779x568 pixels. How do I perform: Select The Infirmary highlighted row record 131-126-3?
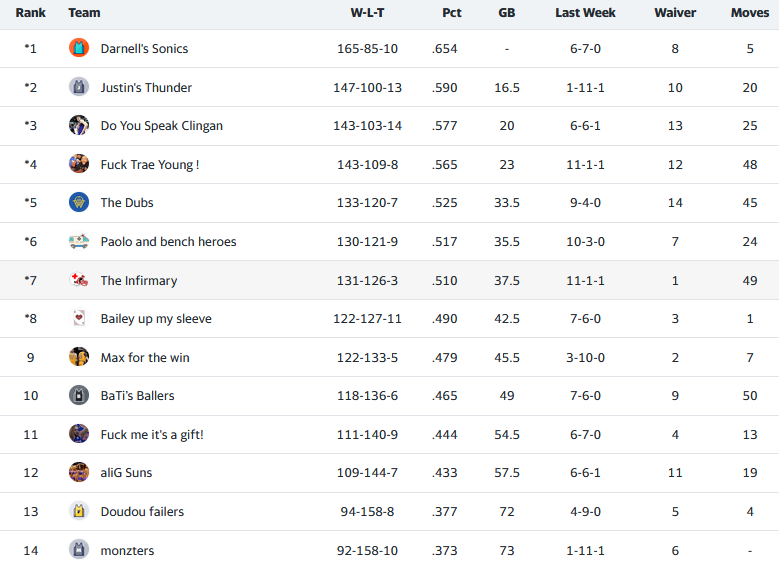[x=367, y=280]
